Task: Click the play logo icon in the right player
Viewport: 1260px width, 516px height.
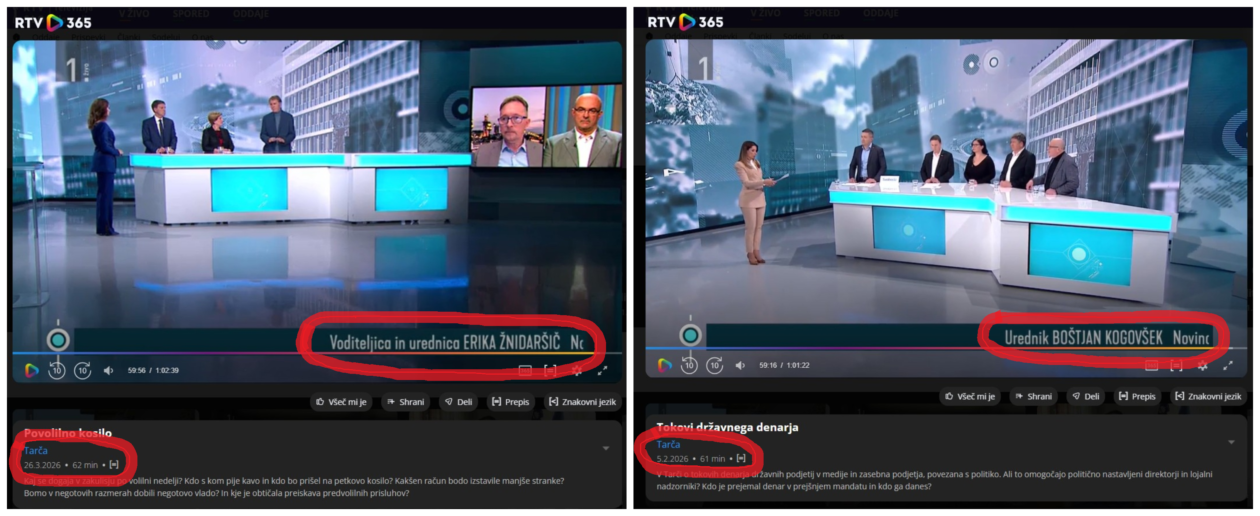Action: point(664,365)
